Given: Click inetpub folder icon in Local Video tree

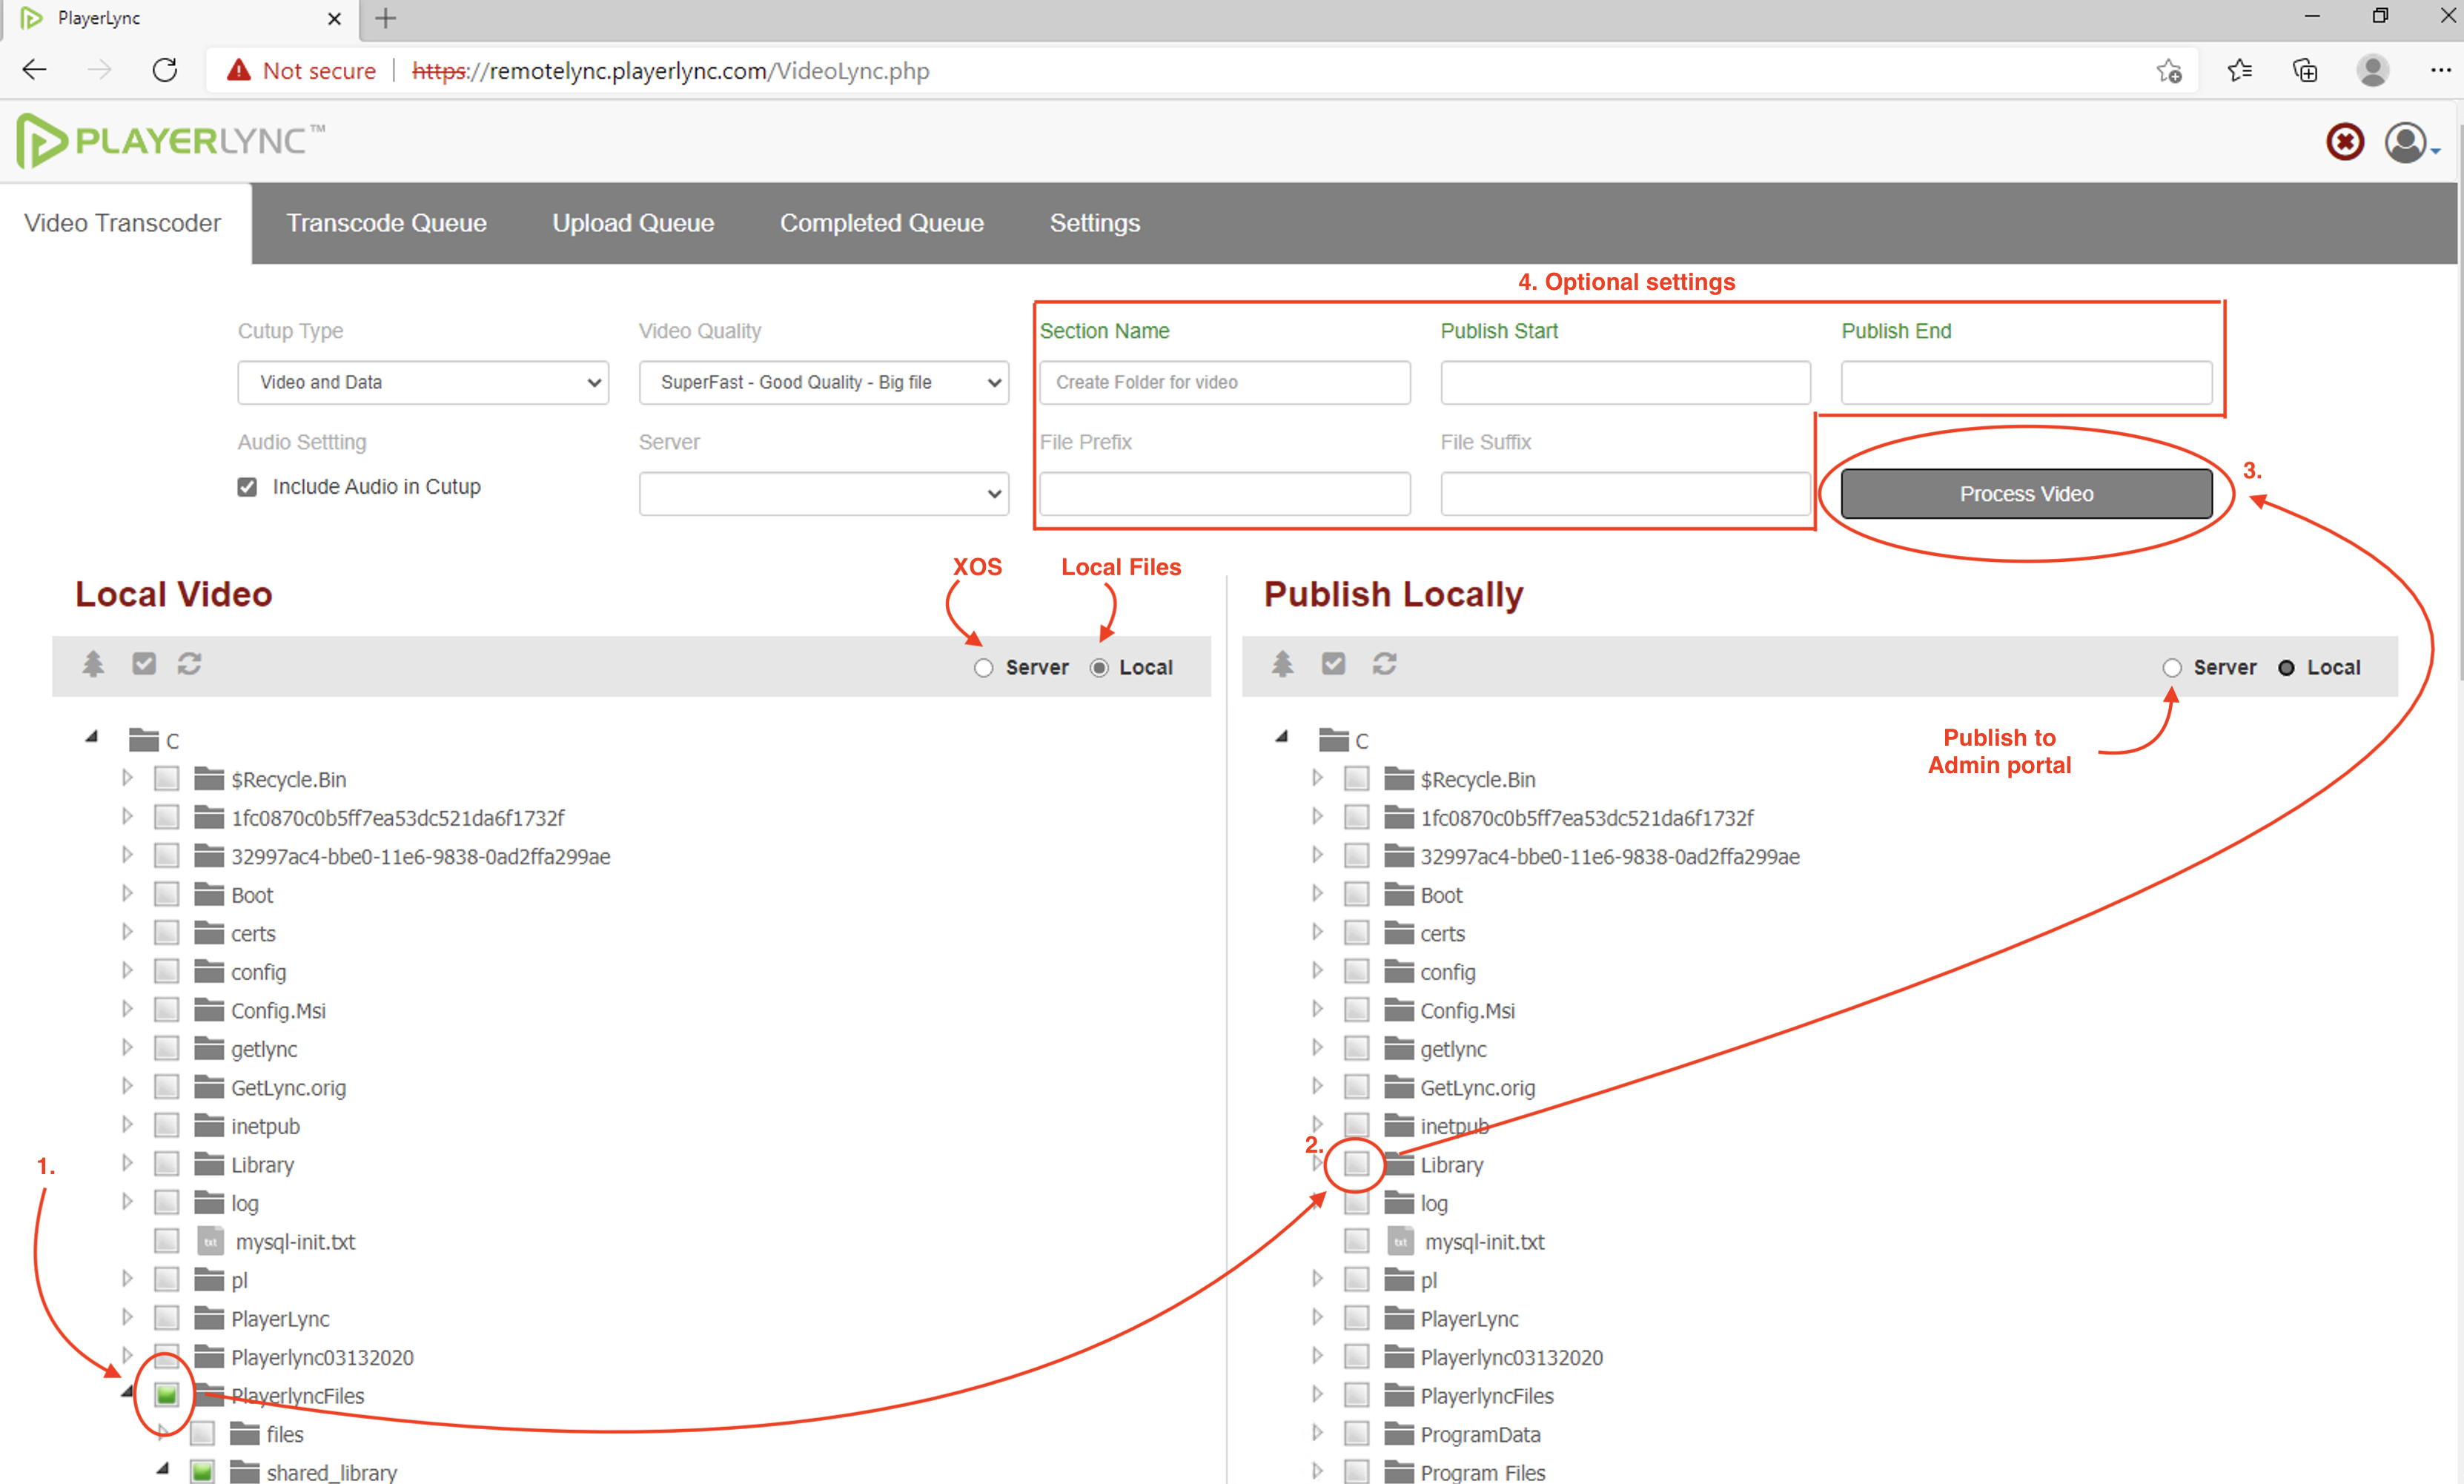Looking at the screenshot, I should (209, 1125).
